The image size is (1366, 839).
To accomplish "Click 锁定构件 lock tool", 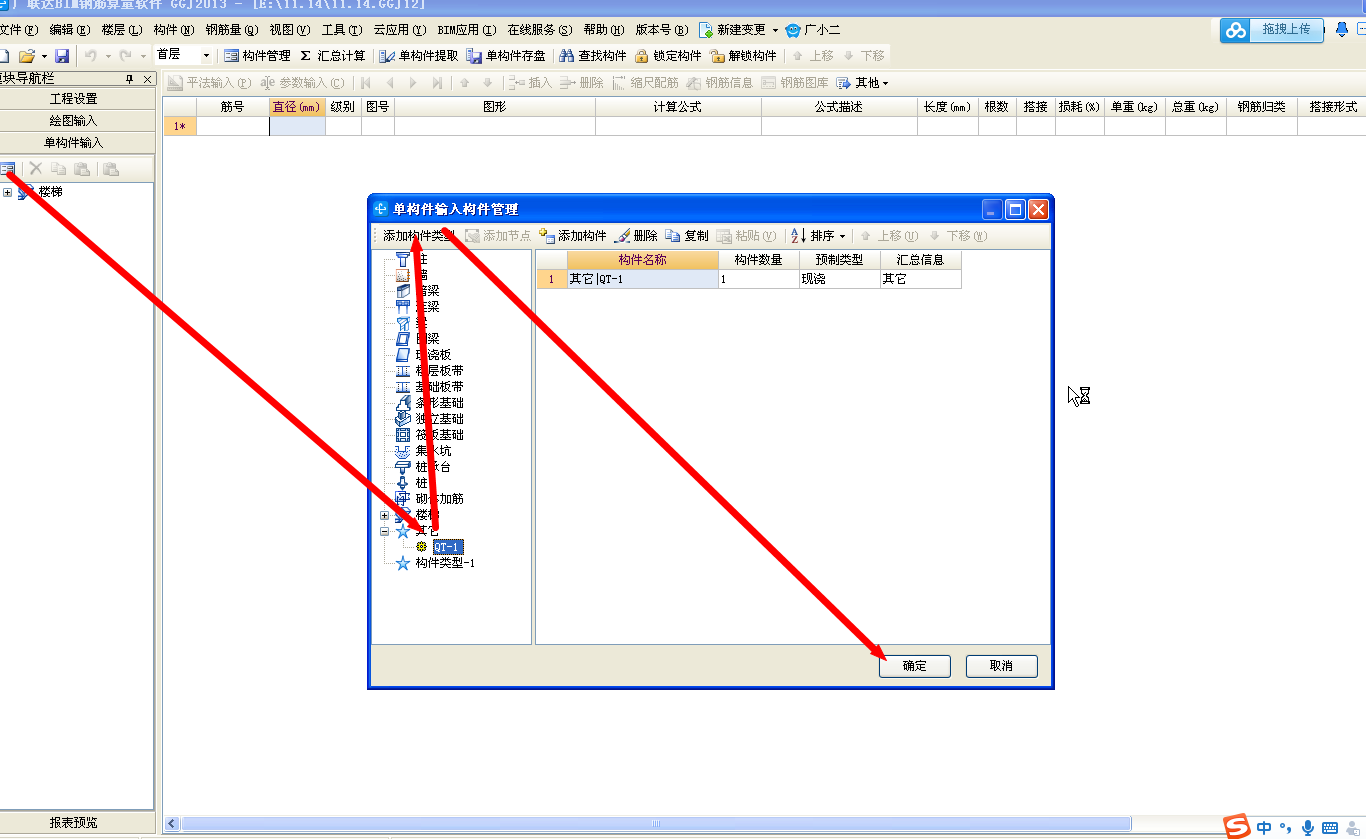I will 668,56.
